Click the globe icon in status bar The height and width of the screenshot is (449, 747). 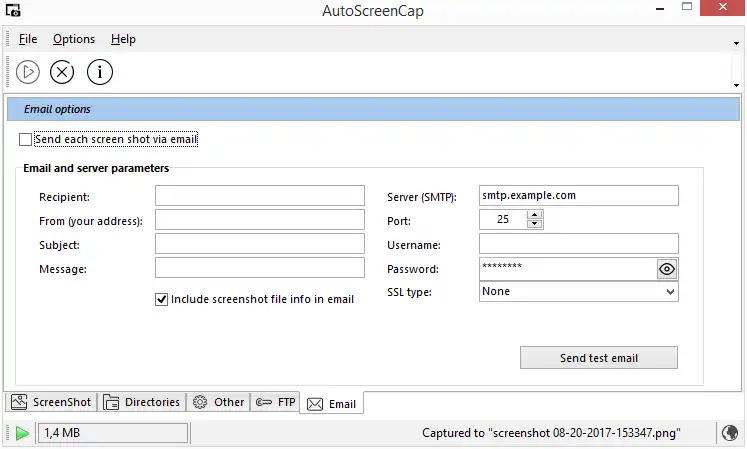coord(730,433)
